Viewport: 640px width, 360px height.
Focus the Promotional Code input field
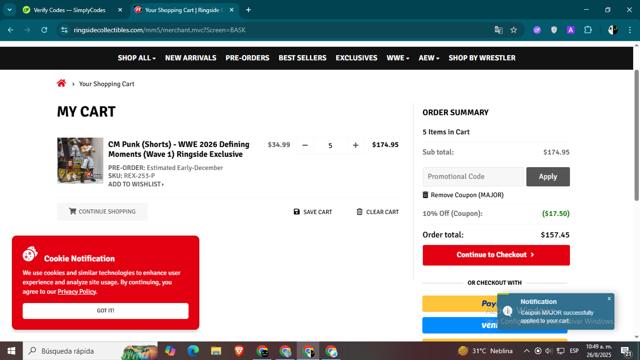473,177
